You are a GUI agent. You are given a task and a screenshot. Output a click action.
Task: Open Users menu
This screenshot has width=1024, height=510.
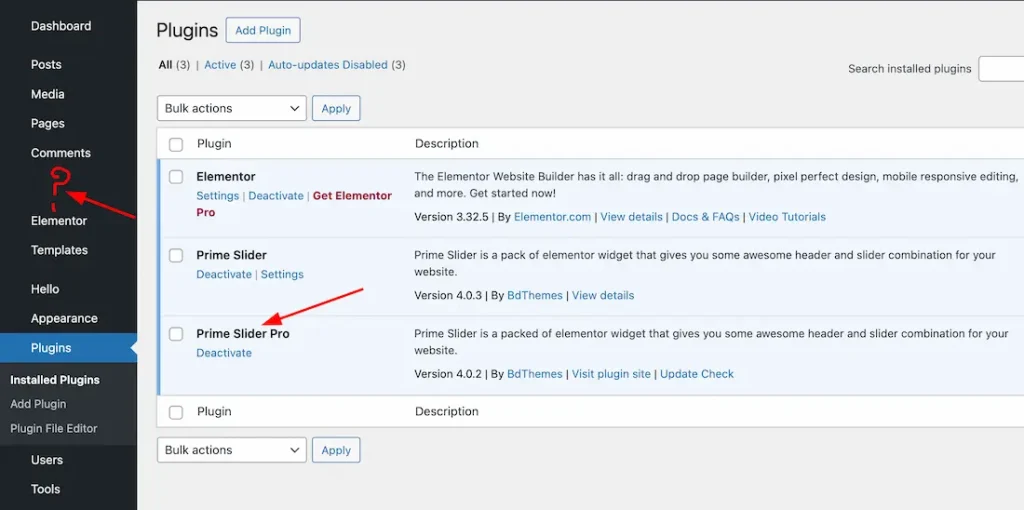tap(47, 460)
